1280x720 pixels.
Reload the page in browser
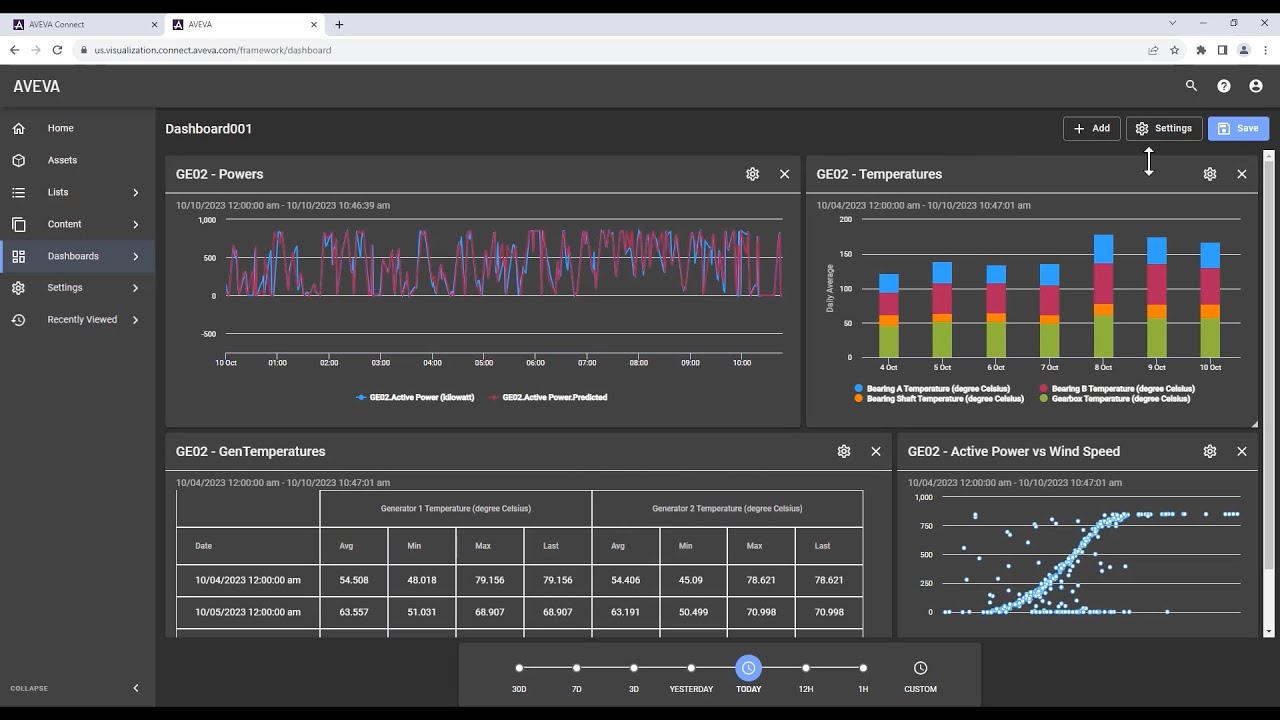click(x=57, y=50)
